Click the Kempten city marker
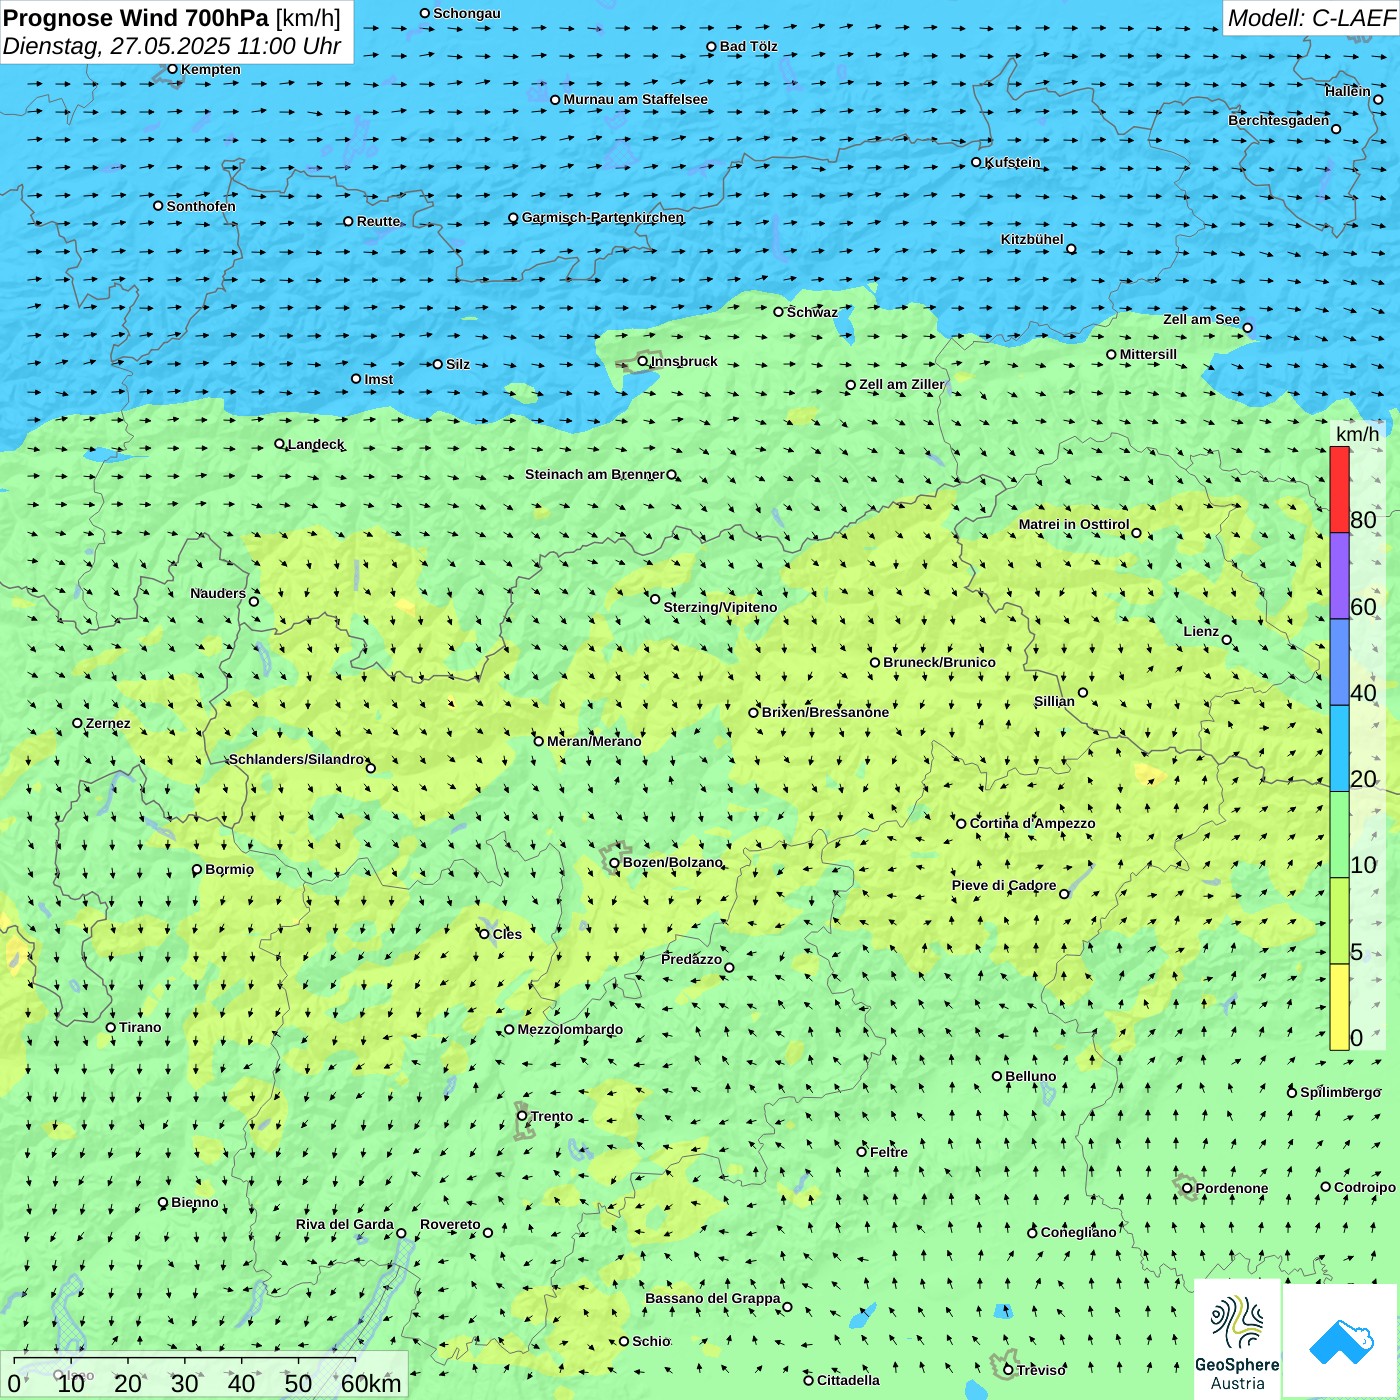The width and height of the screenshot is (1400, 1400). 173,69
